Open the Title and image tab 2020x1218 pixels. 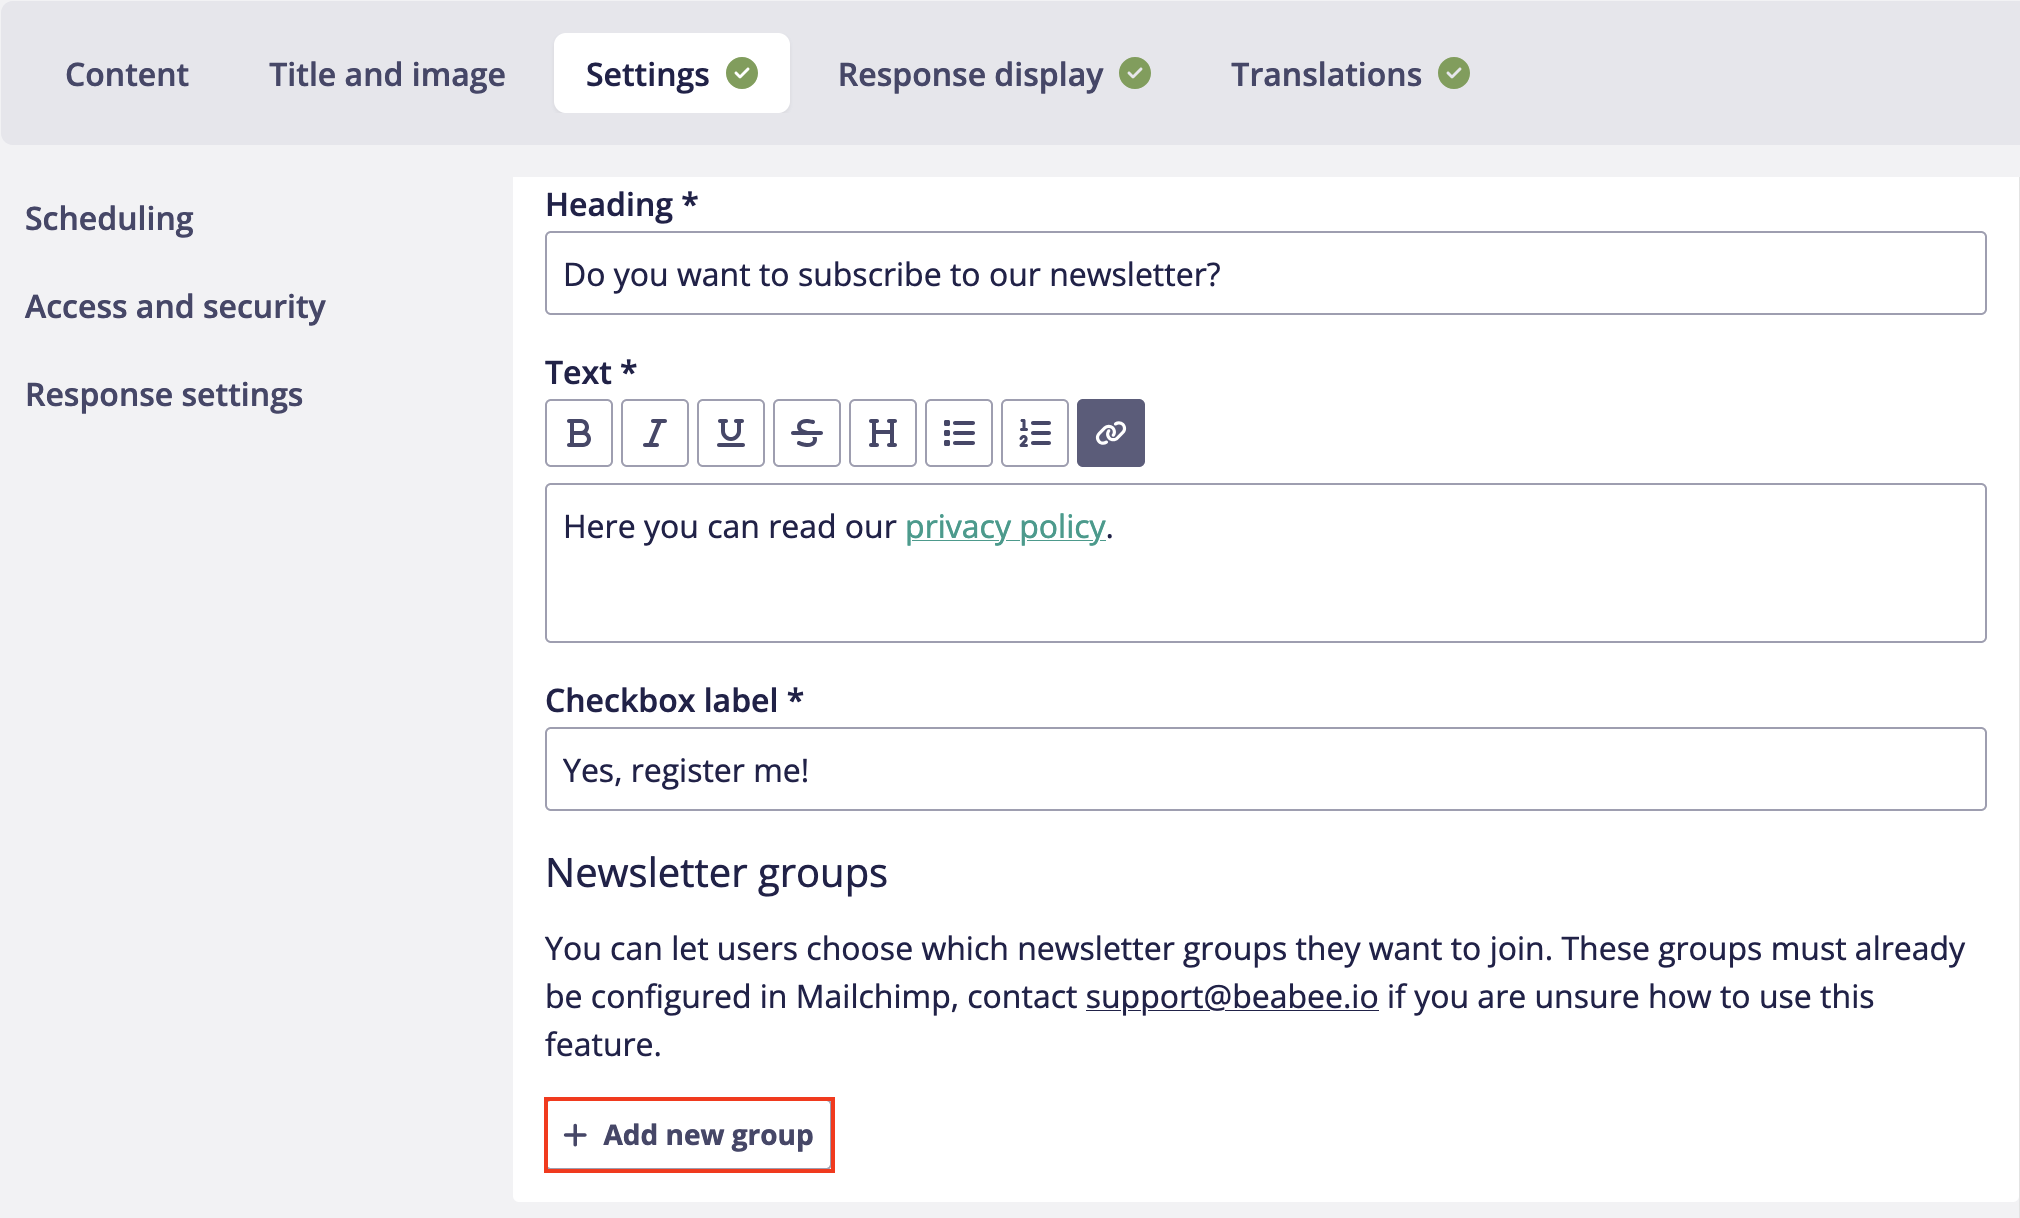click(x=387, y=74)
